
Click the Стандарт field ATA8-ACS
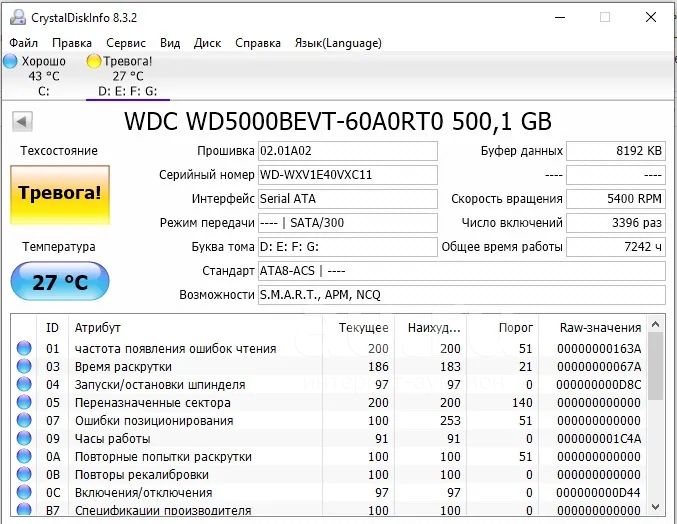(462, 271)
